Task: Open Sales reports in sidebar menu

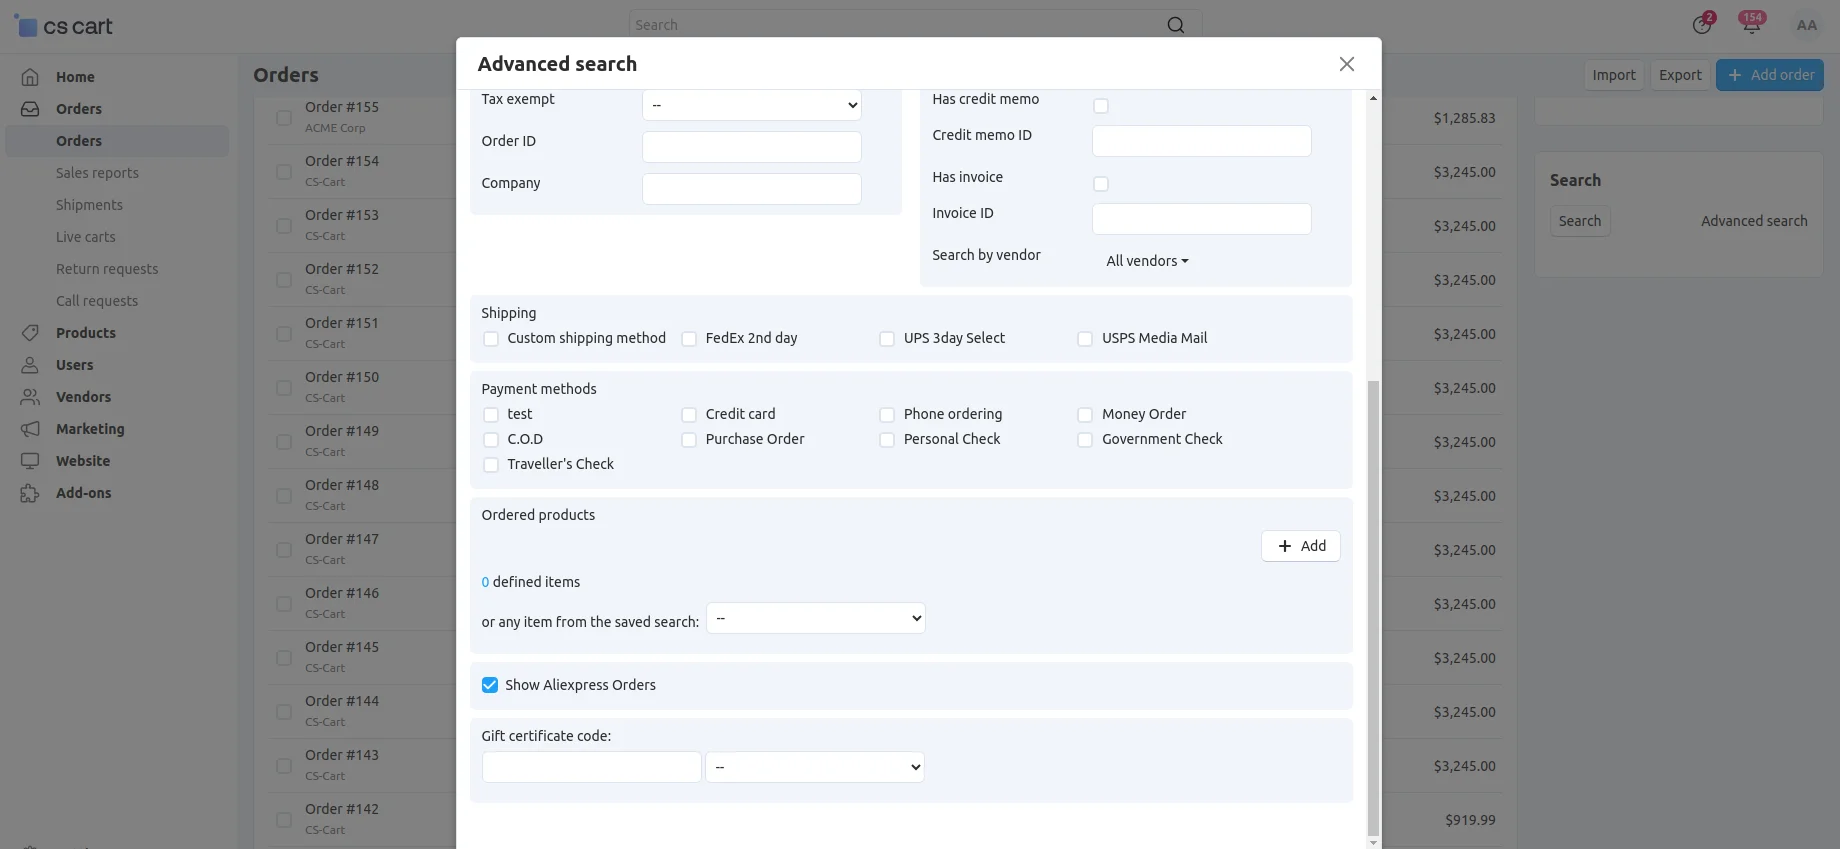Action: pyautogui.click(x=97, y=173)
